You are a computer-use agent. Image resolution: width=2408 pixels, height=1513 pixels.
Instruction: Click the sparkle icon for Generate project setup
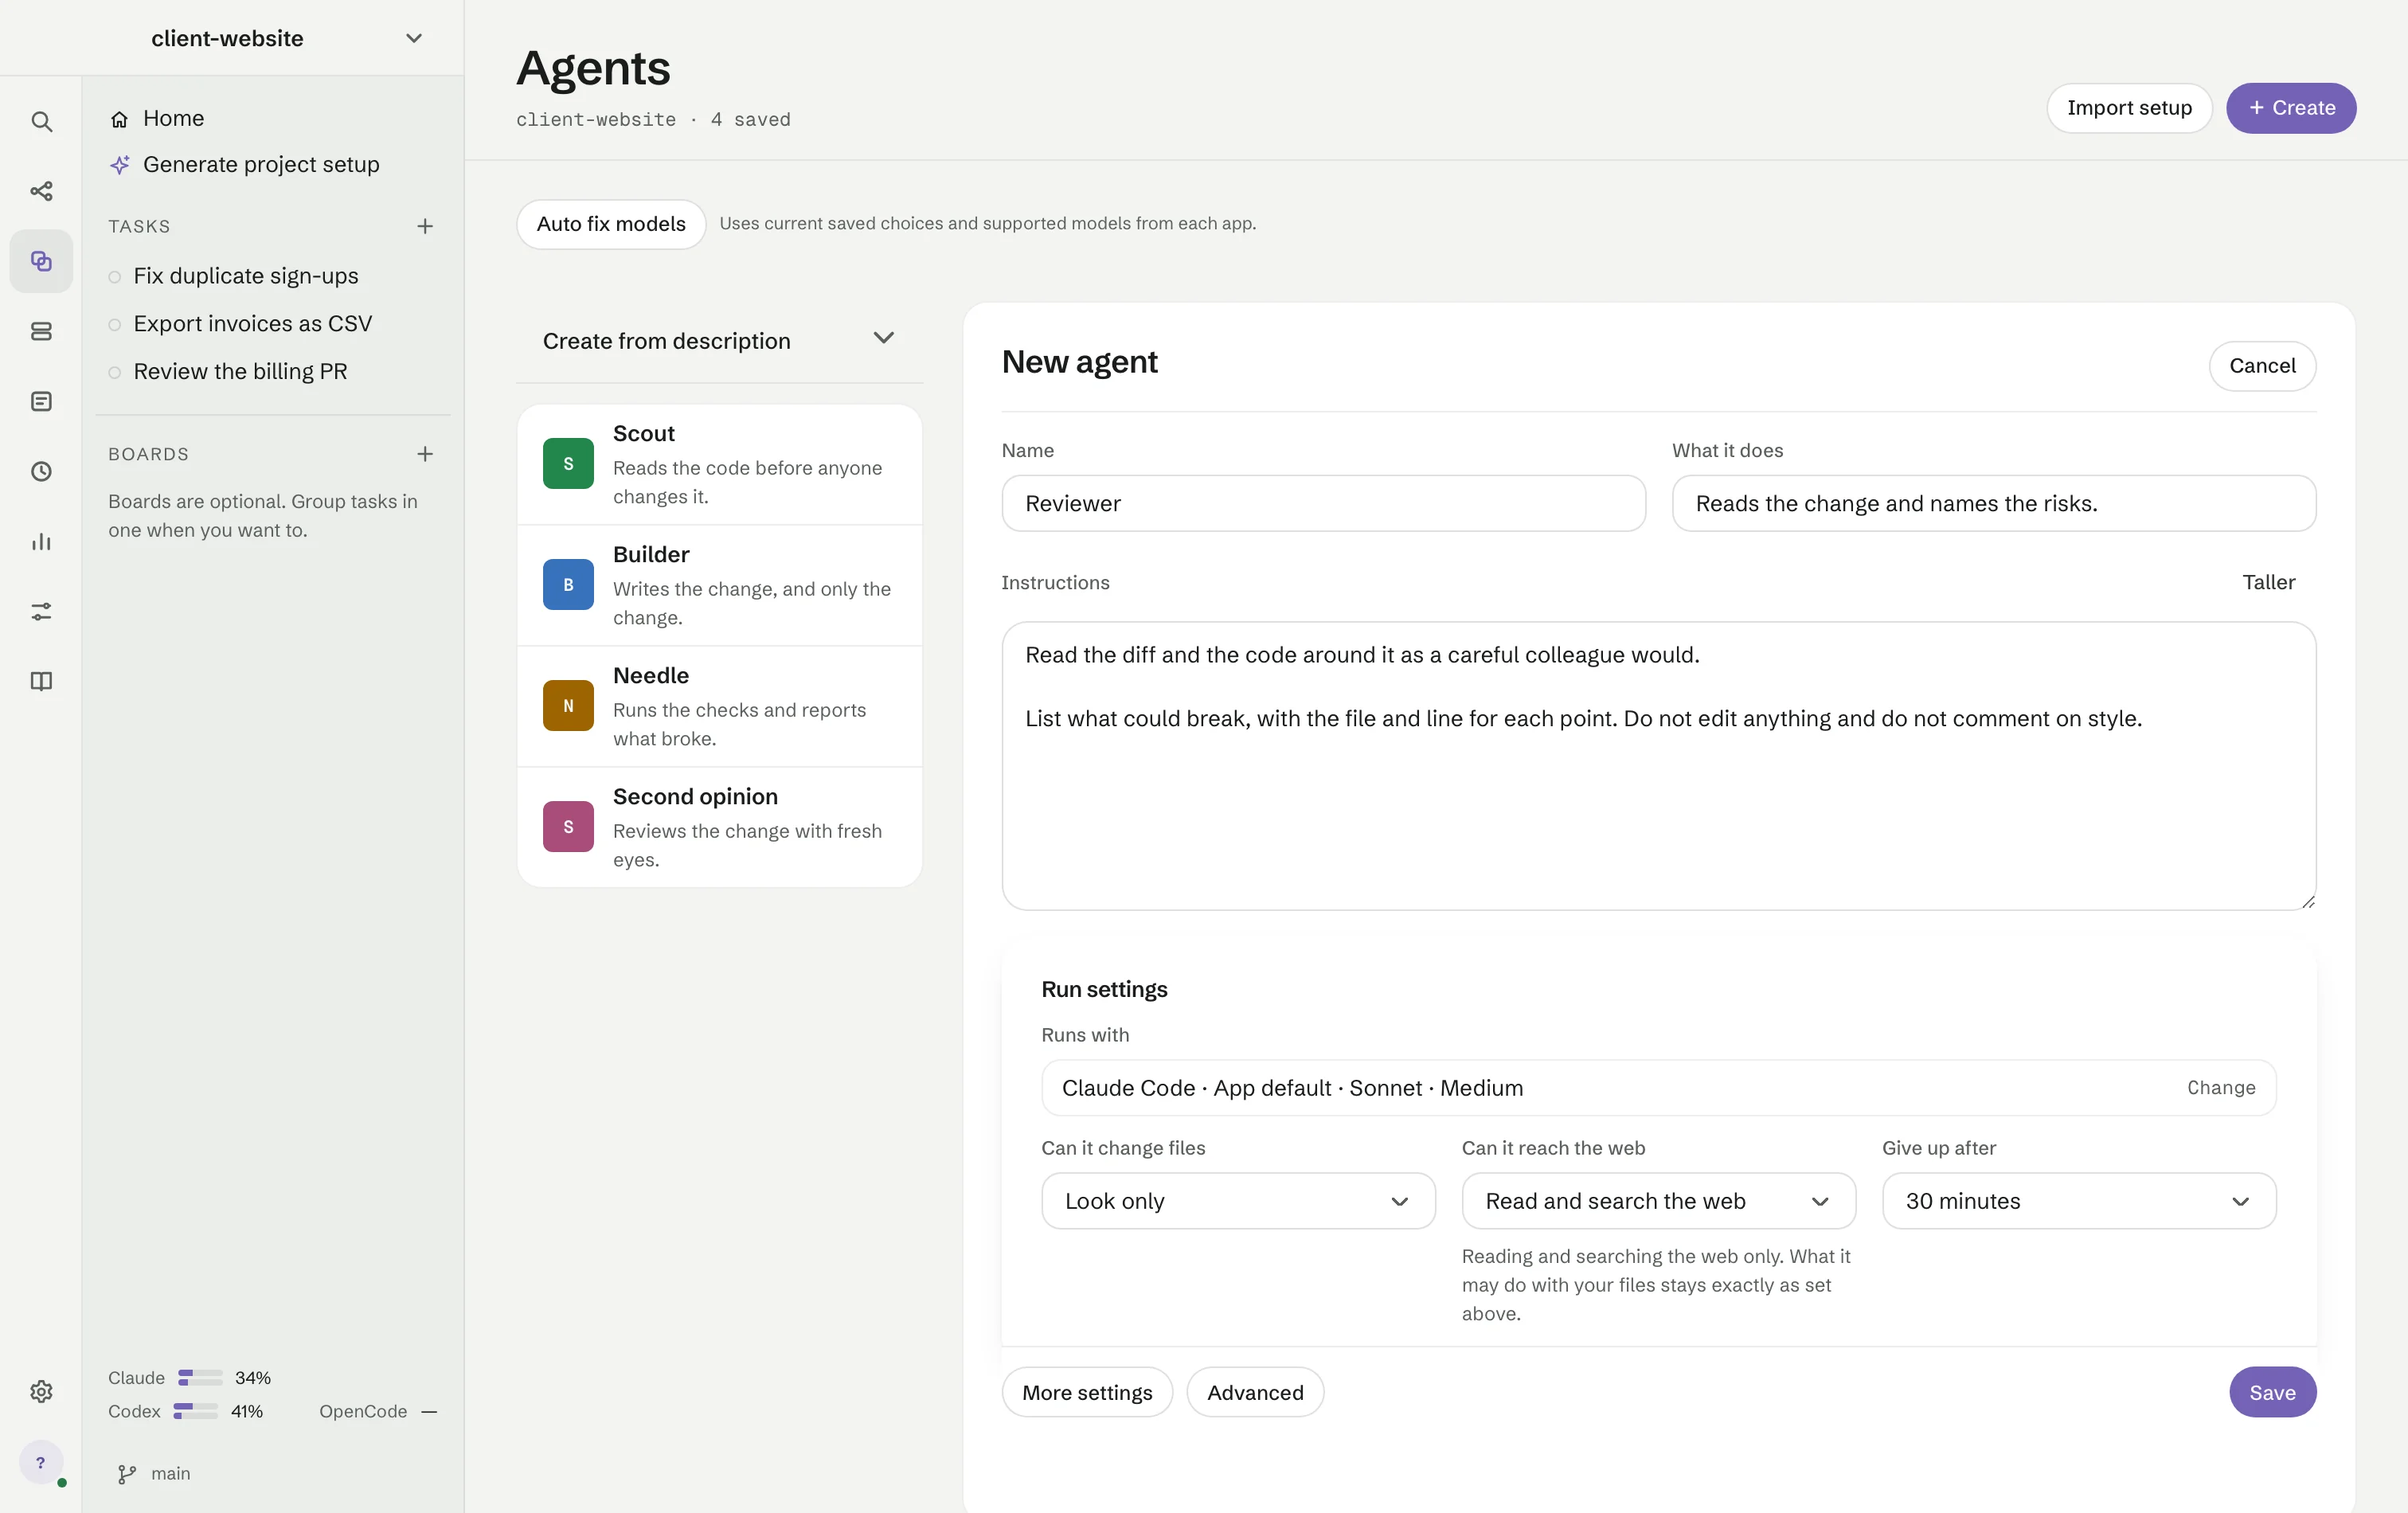[x=120, y=165]
